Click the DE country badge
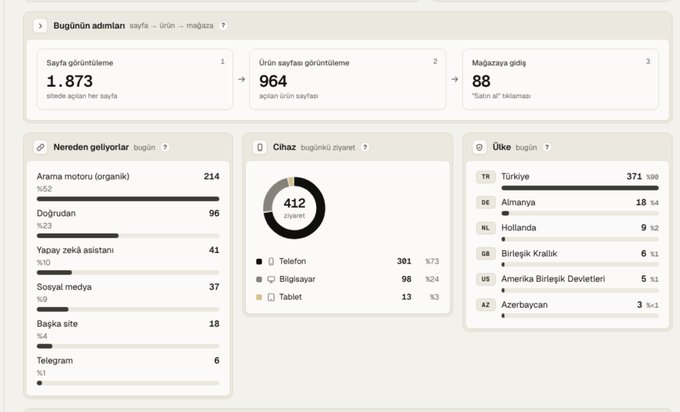 coord(486,203)
